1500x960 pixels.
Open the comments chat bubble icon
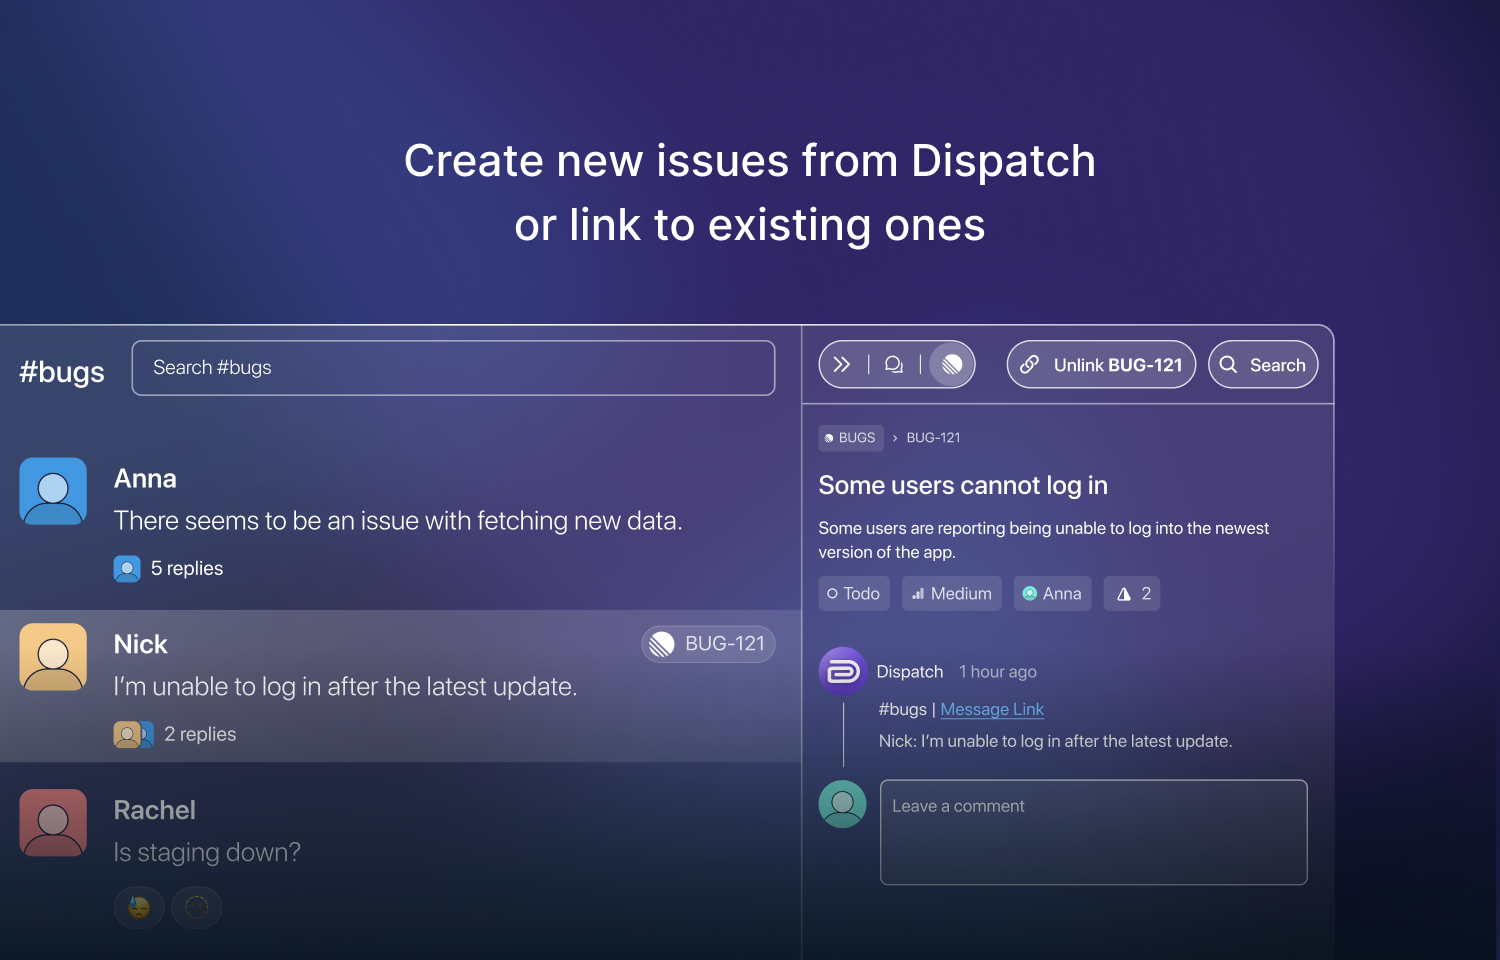click(x=894, y=365)
